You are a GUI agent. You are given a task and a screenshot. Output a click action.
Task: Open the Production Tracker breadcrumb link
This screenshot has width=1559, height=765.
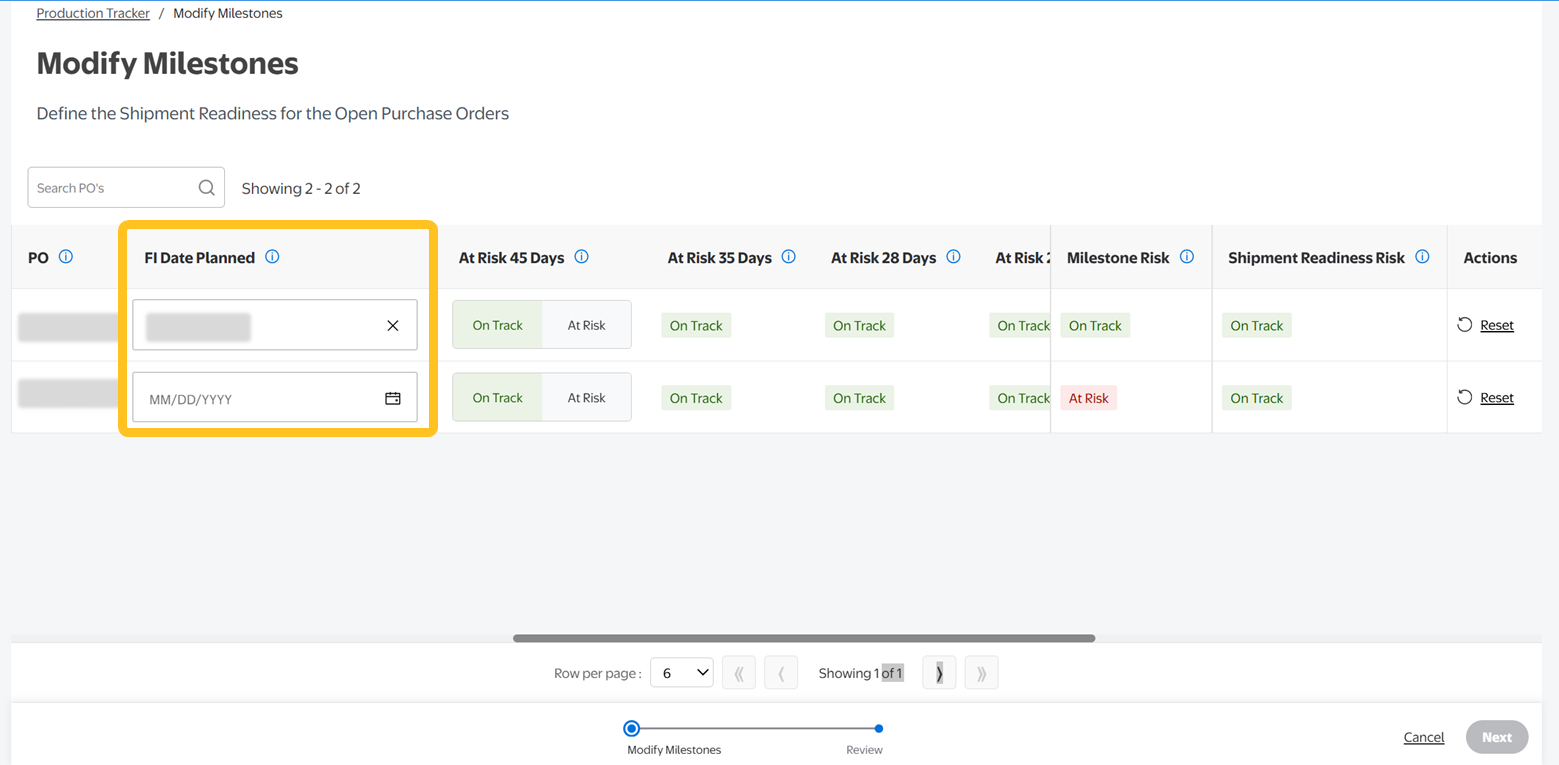[x=93, y=13]
